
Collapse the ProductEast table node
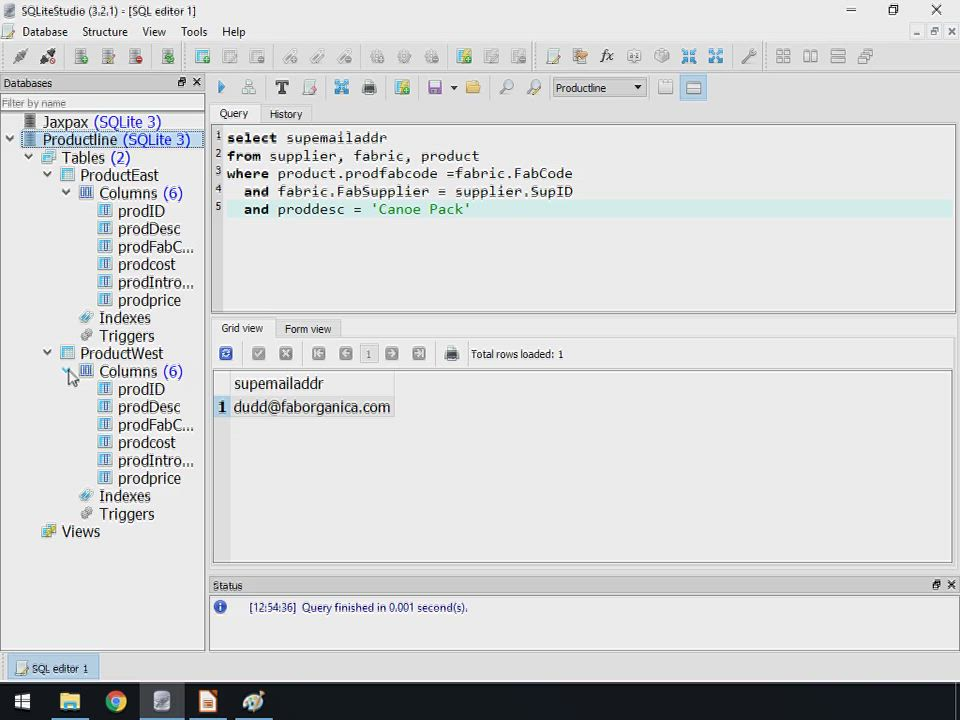click(x=47, y=175)
